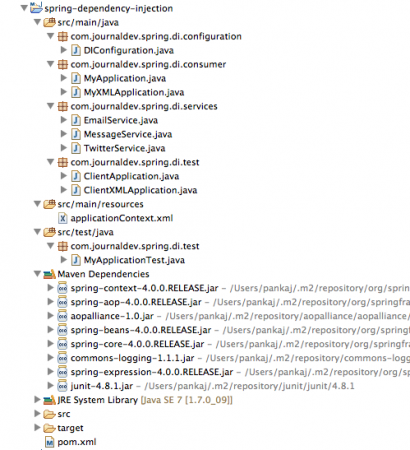
Task: Click the MyApplication.java file icon
Action: pyautogui.click(x=76, y=78)
